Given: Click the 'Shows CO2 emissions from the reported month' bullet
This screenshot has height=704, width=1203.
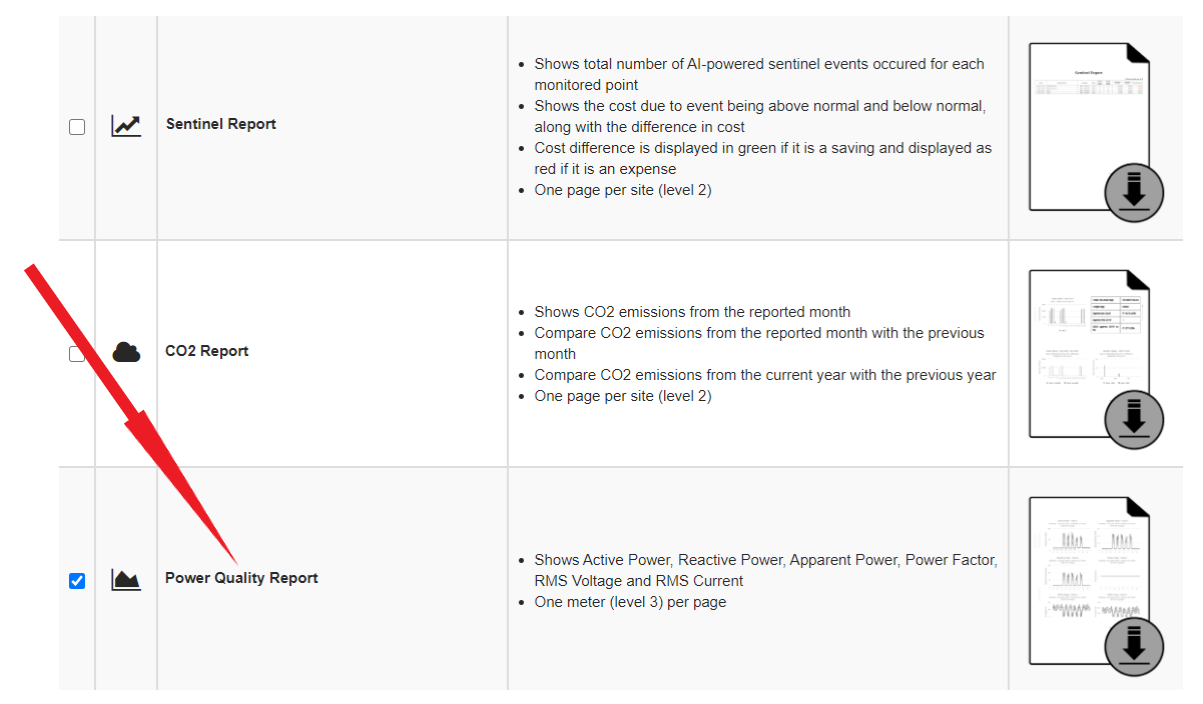Looking at the screenshot, I should pyautogui.click(x=692, y=312).
